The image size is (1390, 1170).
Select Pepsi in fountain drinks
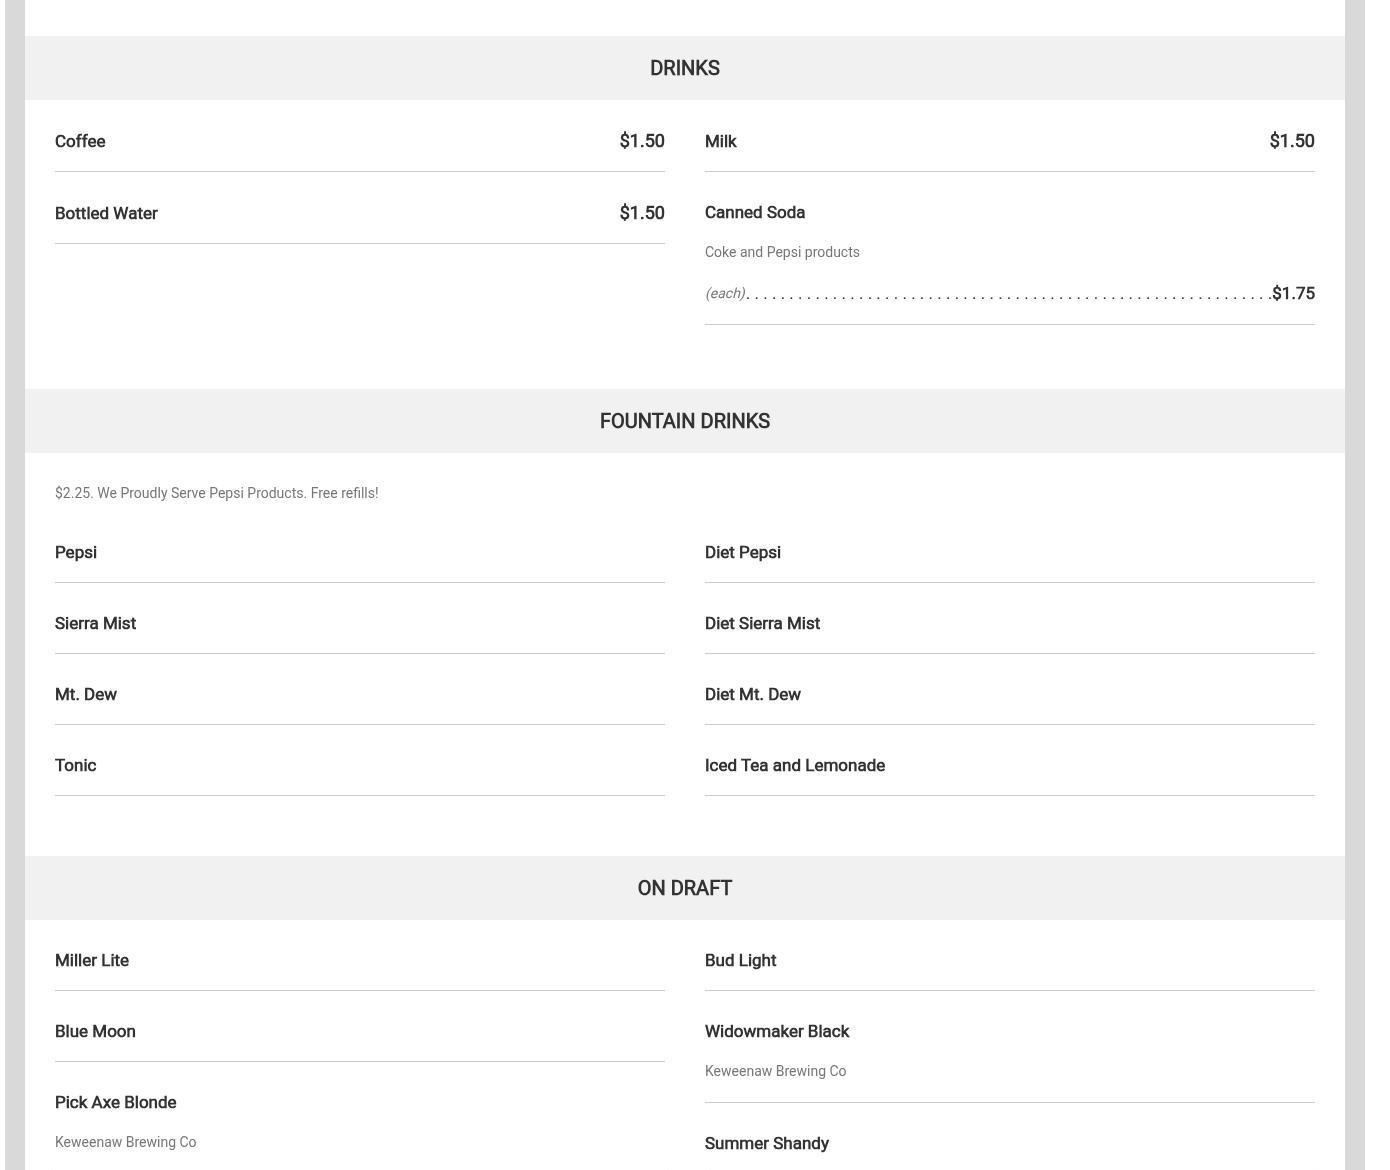pyautogui.click(x=76, y=552)
